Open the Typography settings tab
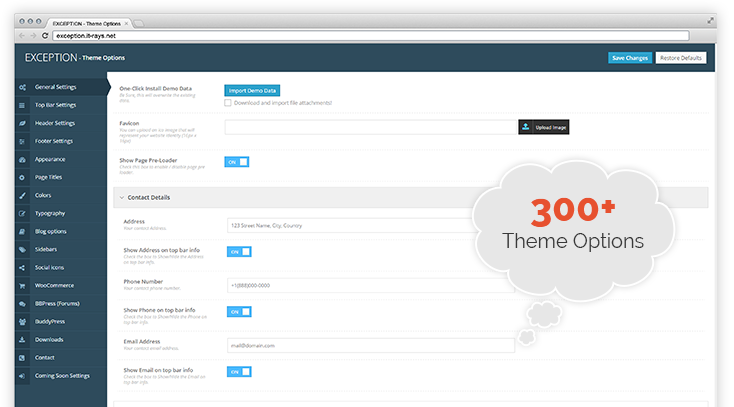This screenshot has height=407, width=734. [x=51, y=213]
